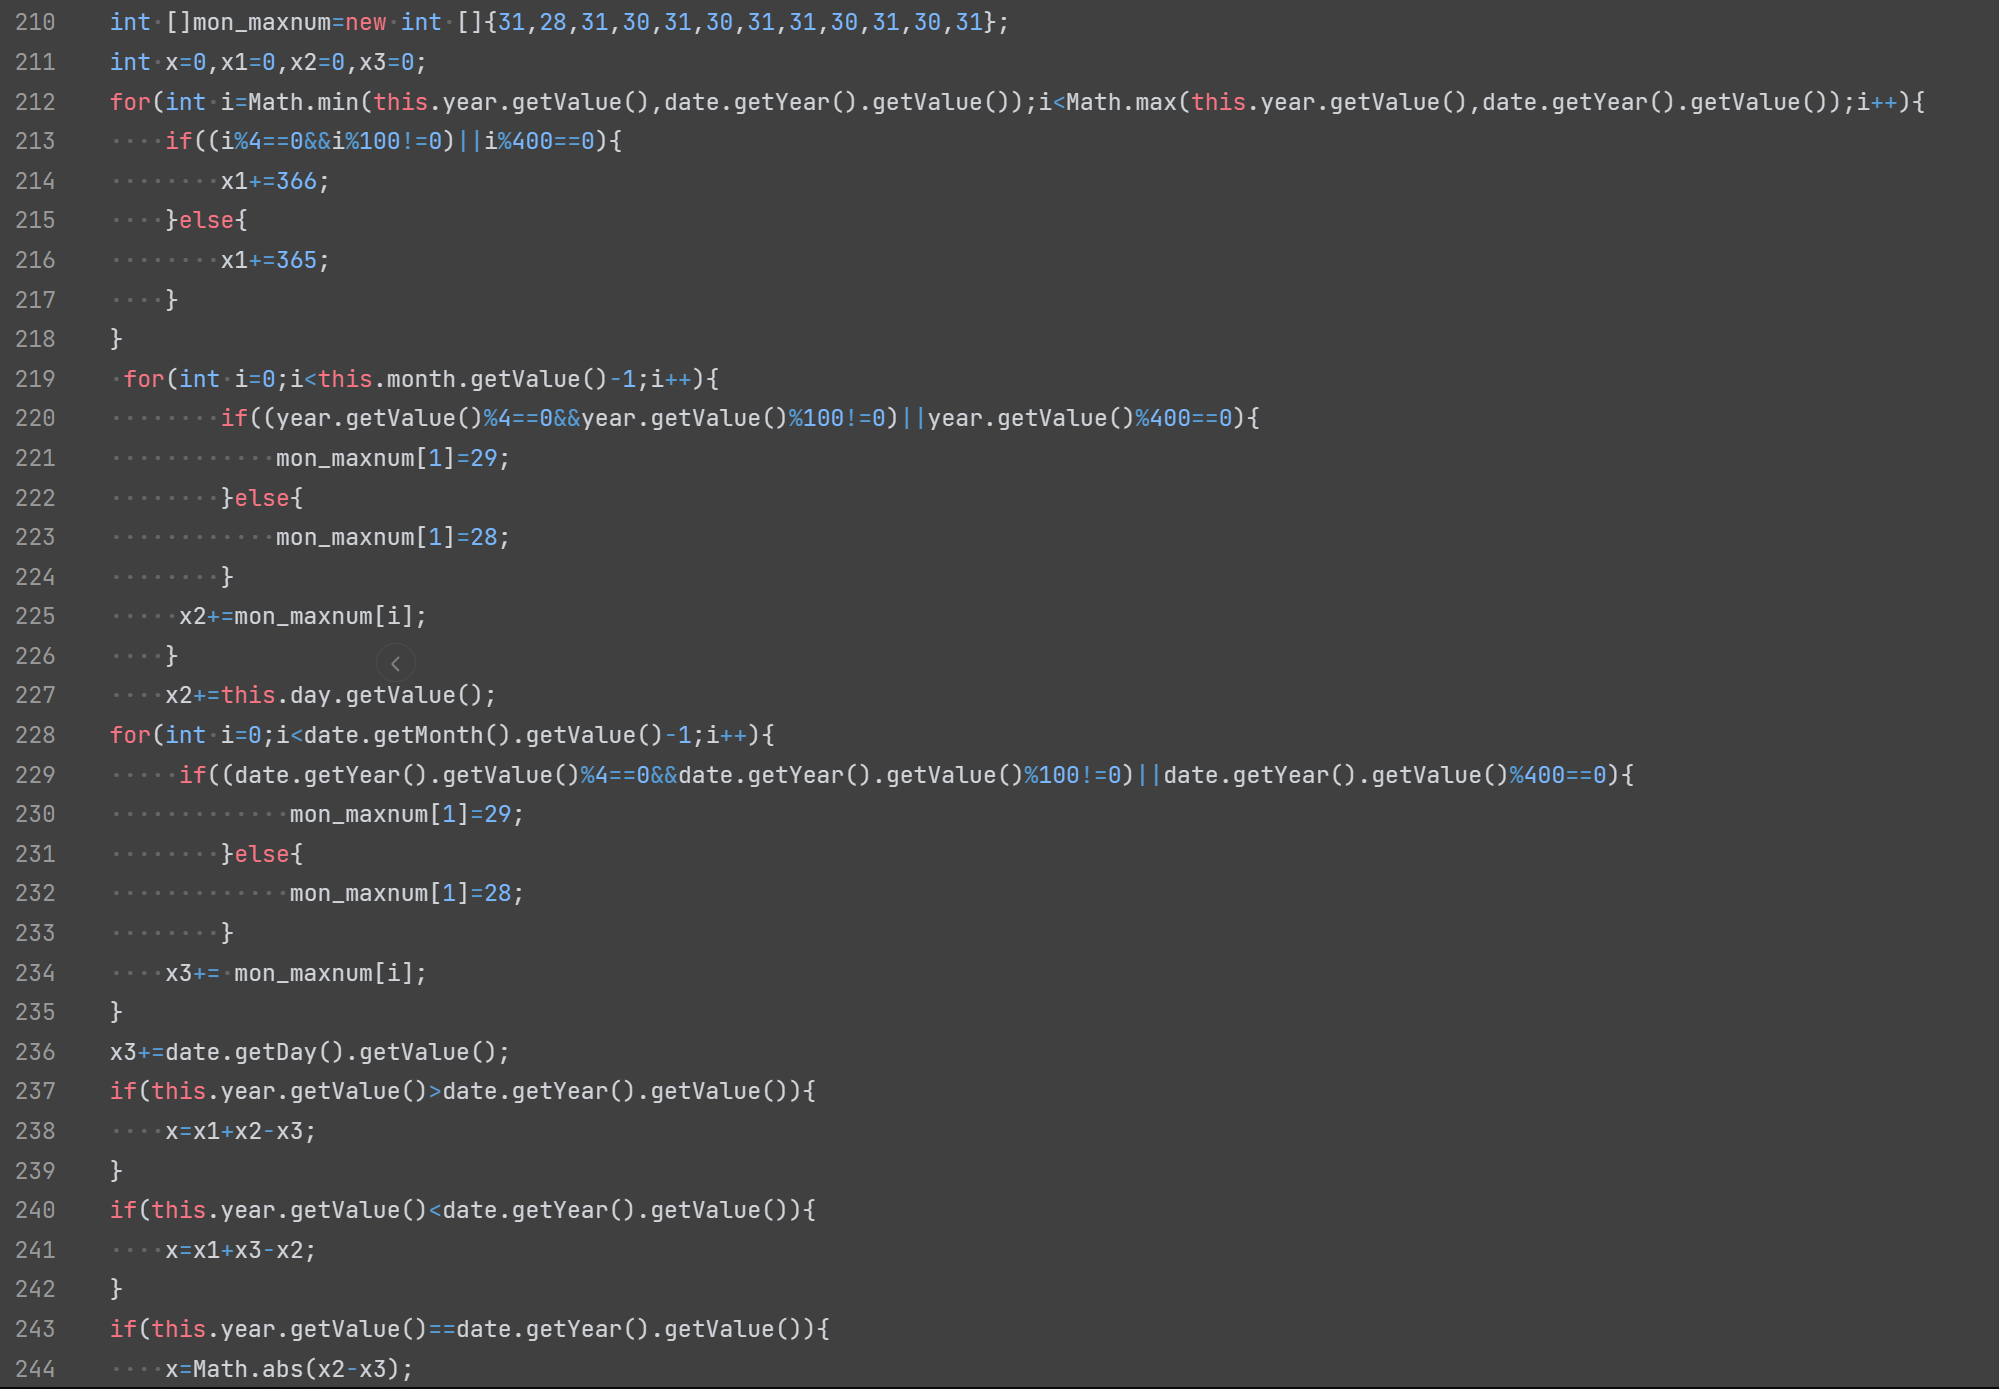The height and width of the screenshot is (1389, 1999).
Task: Click line number 219 in gutter
Action: pos(35,379)
